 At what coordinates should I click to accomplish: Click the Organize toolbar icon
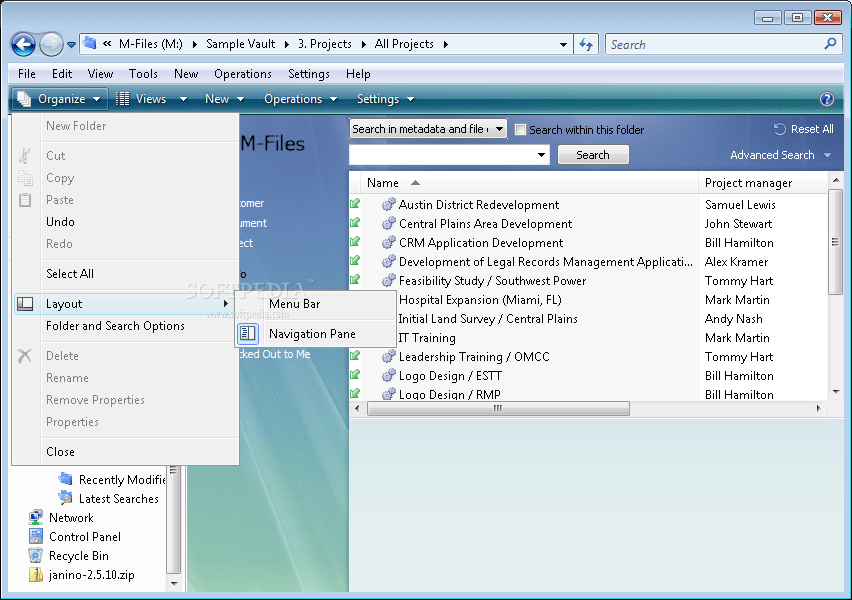point(24,99)
